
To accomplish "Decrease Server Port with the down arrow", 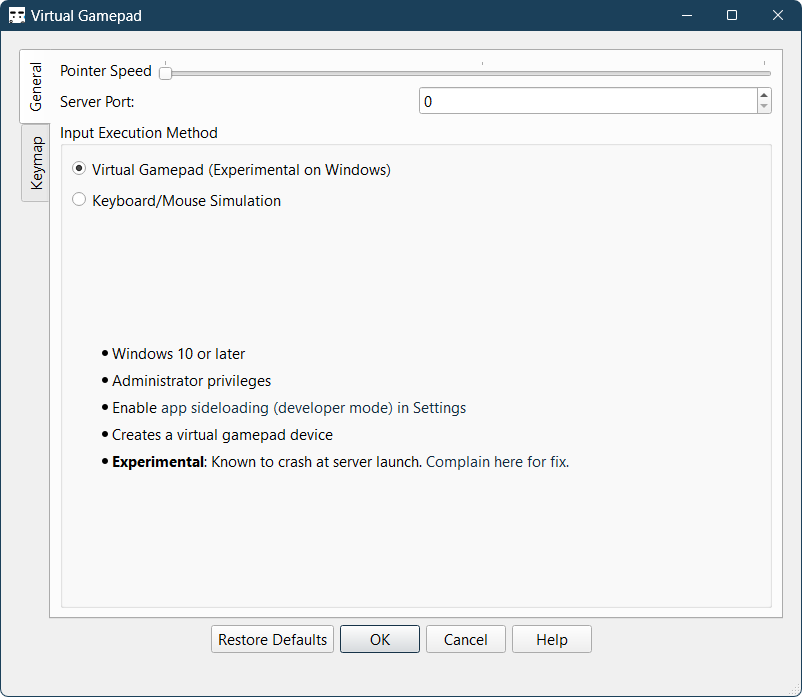I will (x=764, y=107).
